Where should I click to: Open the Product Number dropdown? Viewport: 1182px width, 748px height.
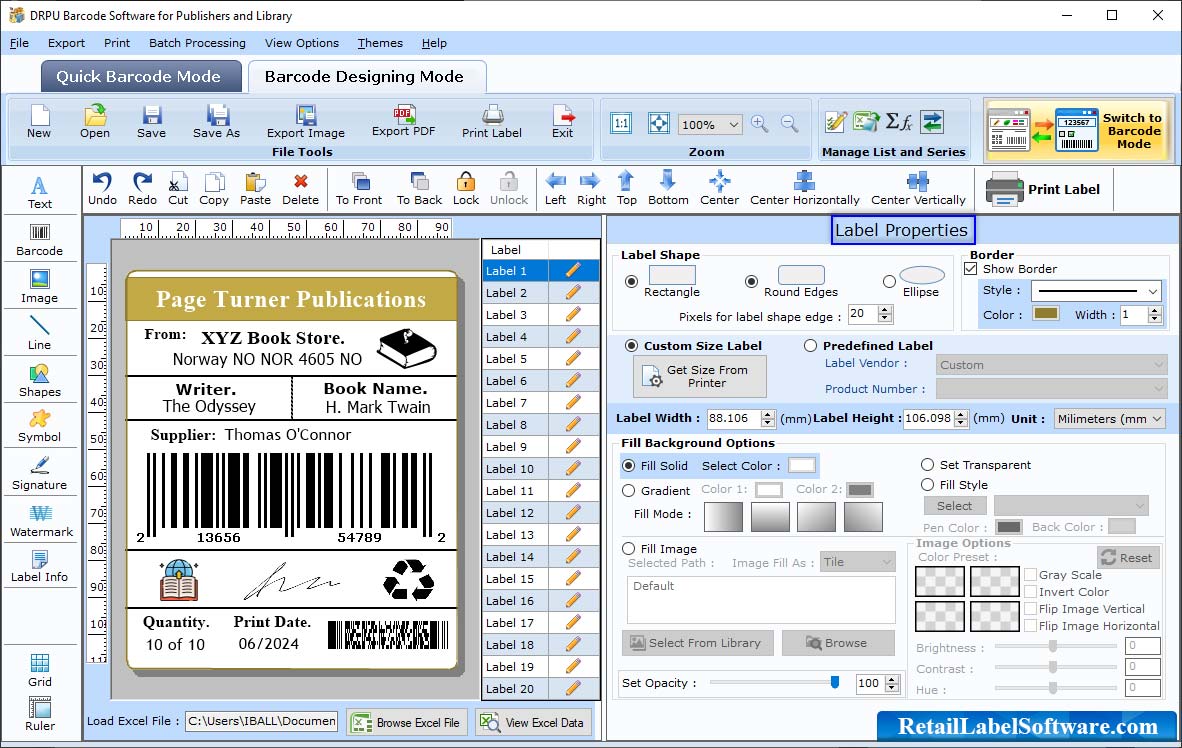1052,389
